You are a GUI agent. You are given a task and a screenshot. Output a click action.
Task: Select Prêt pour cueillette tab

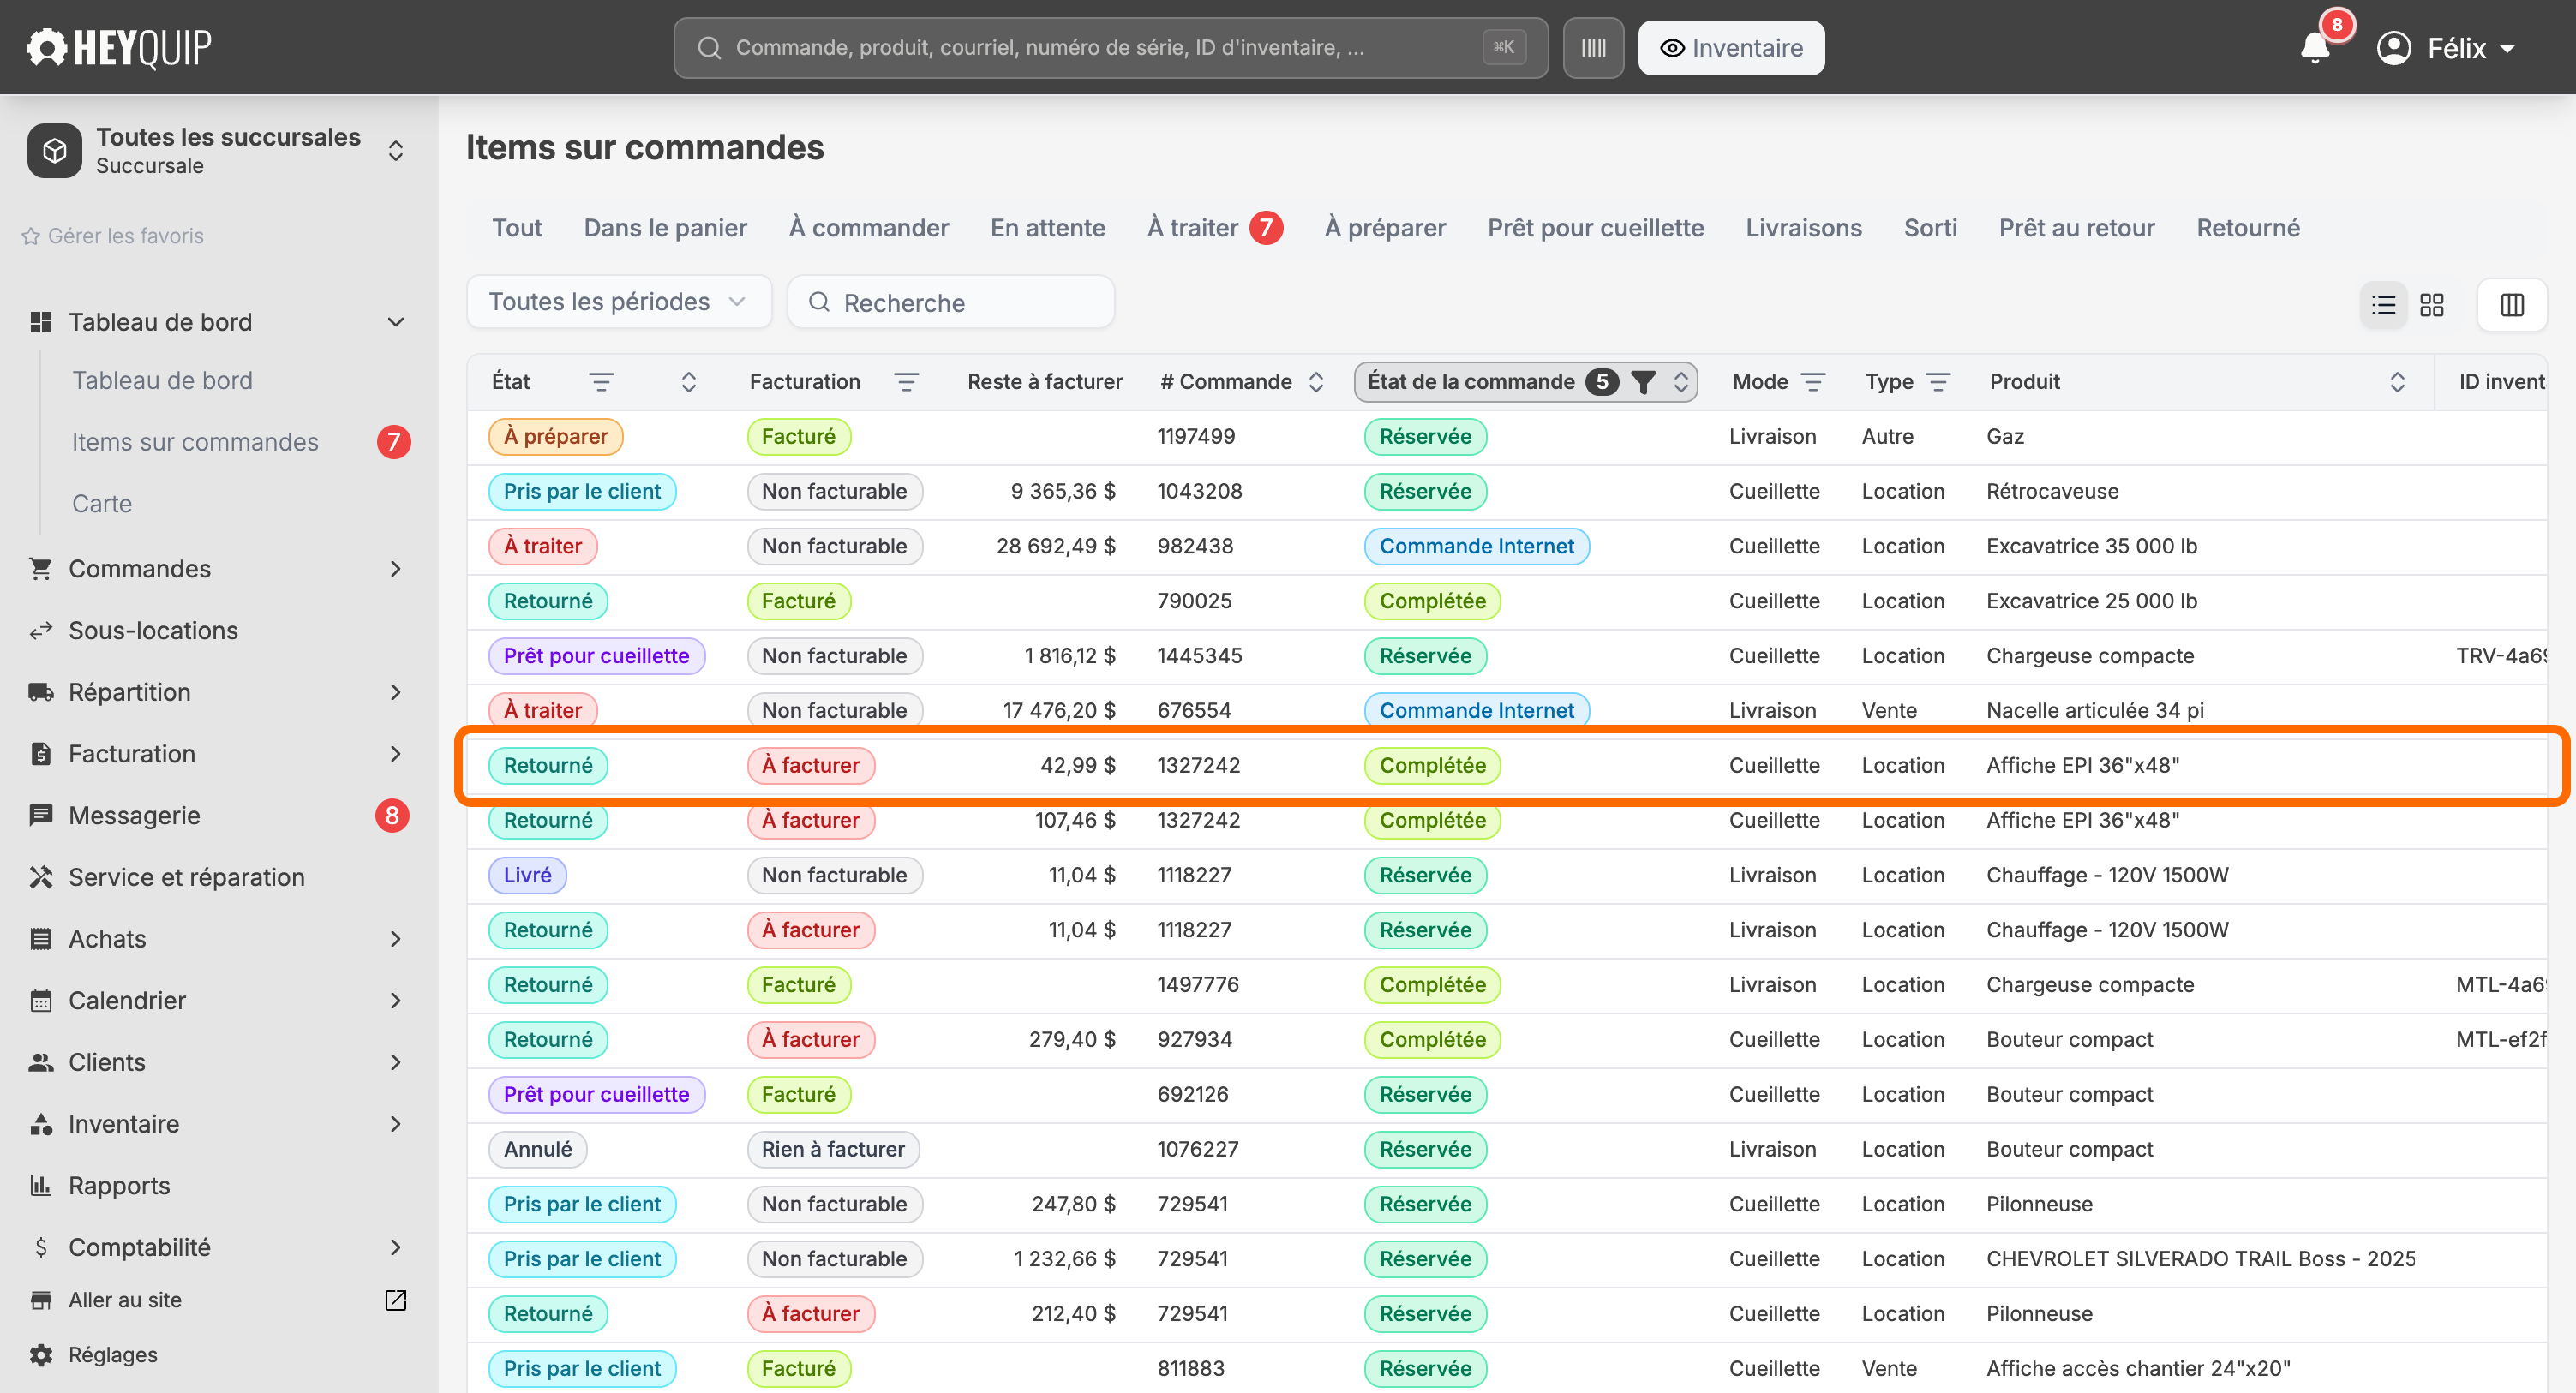click(1595, 228)
